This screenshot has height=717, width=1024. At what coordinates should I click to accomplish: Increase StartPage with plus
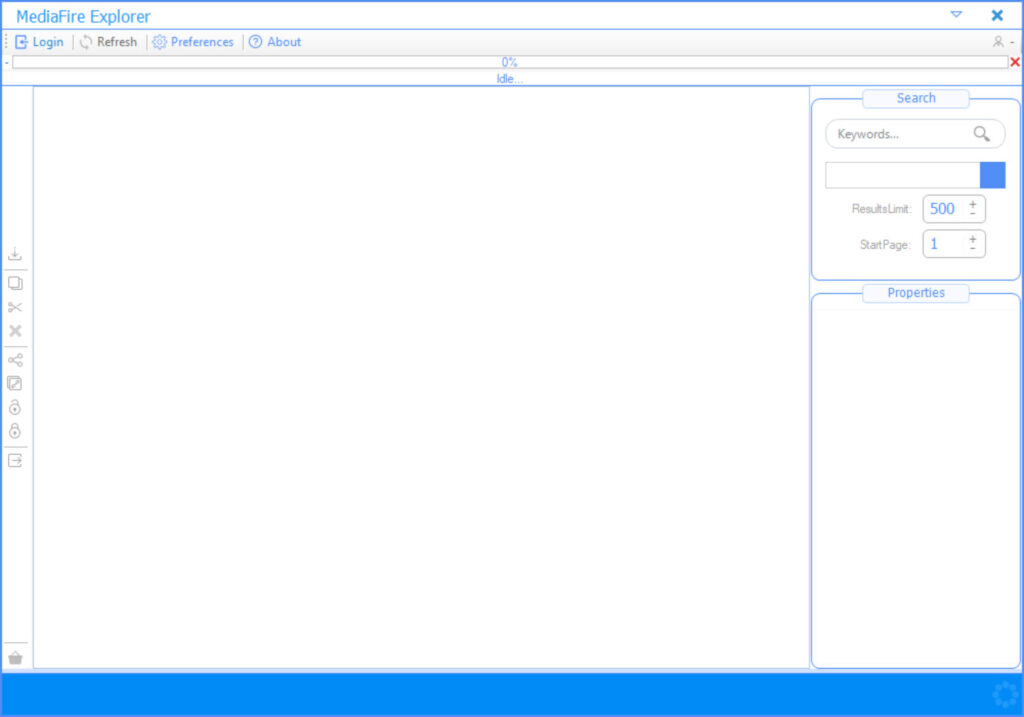point(972,240)
